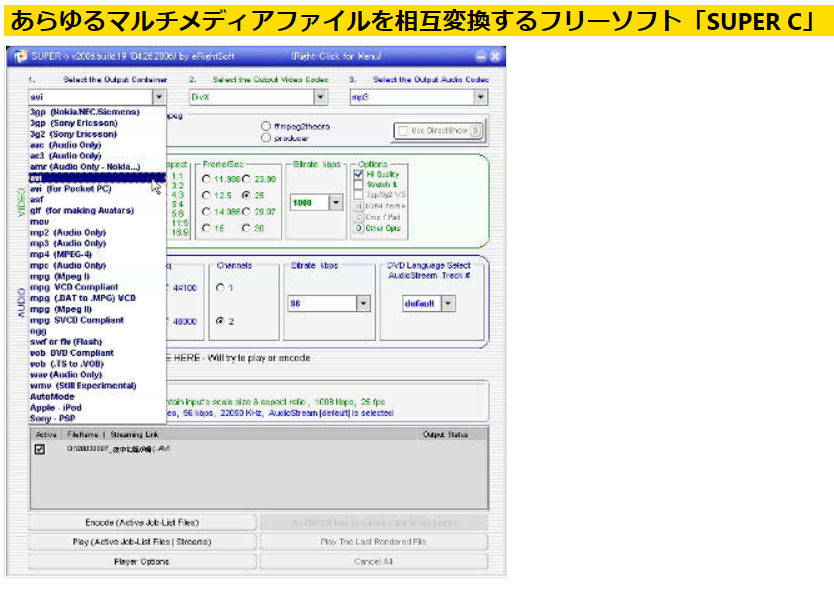
Task: Choose ogg container from the list
Action: point(38,331)
